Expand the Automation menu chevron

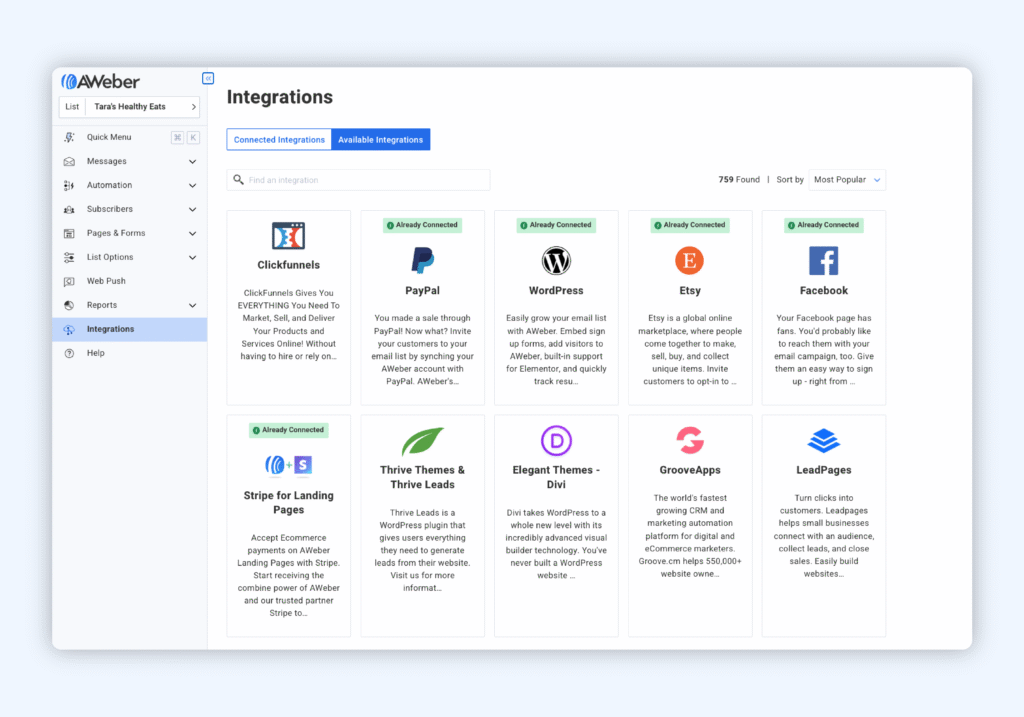point(193,185)
